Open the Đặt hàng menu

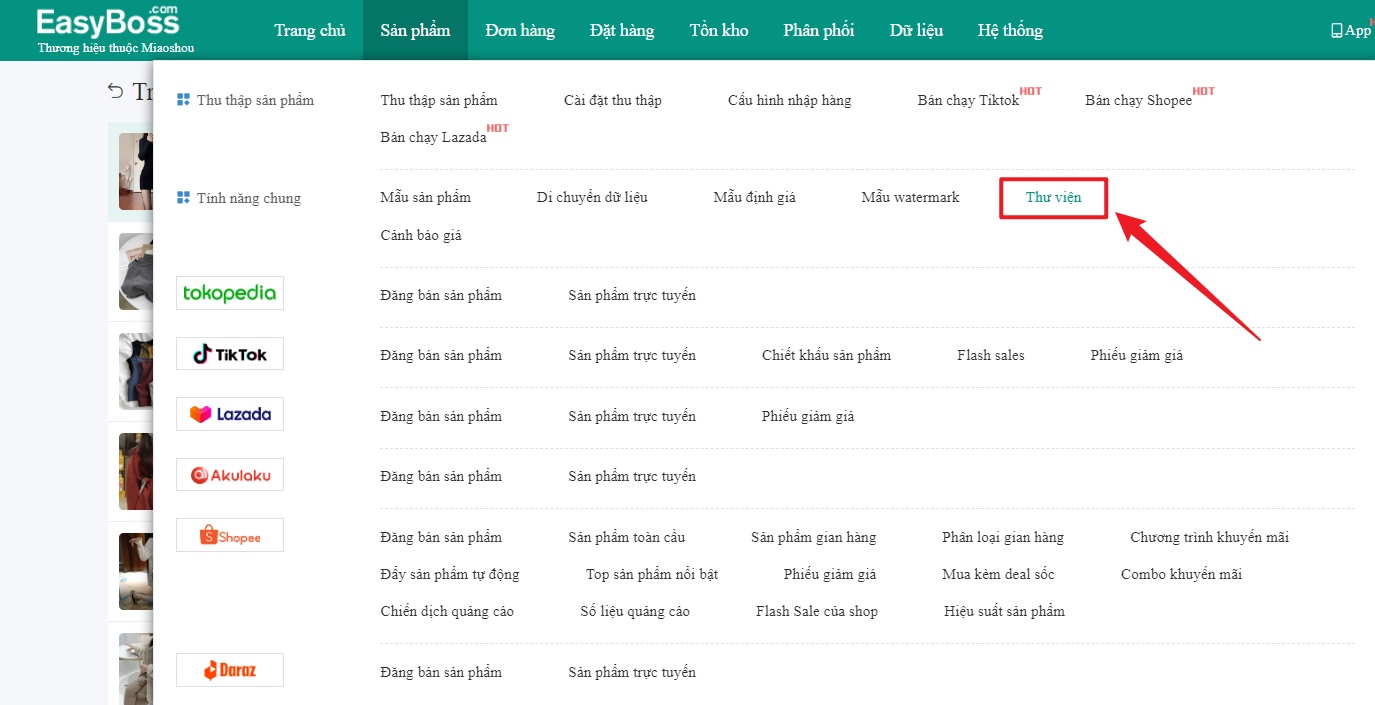click(622, 30)
